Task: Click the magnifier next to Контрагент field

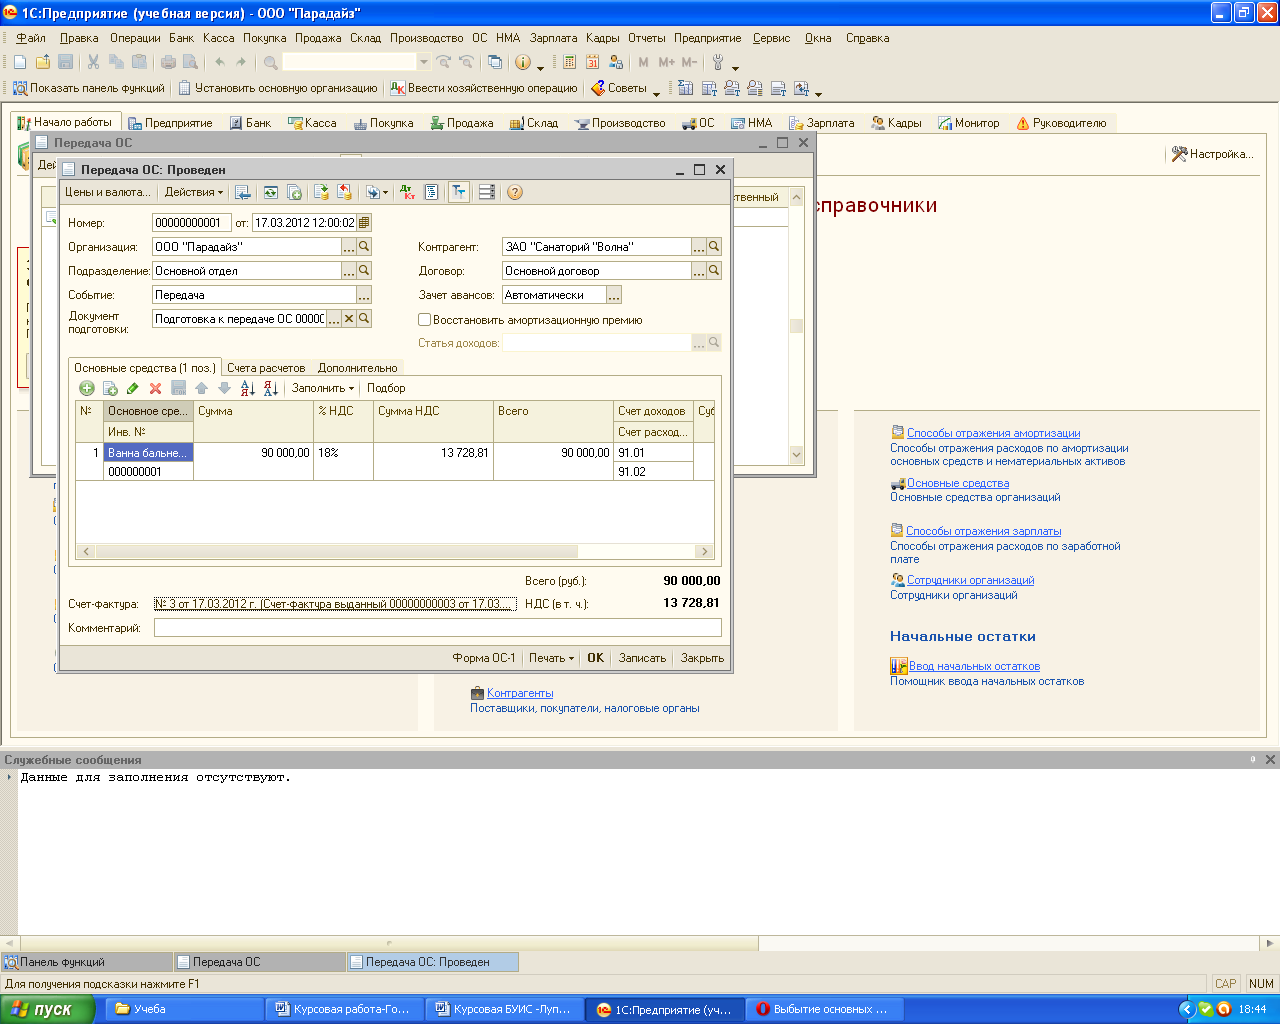Action: tap(714, 246)
